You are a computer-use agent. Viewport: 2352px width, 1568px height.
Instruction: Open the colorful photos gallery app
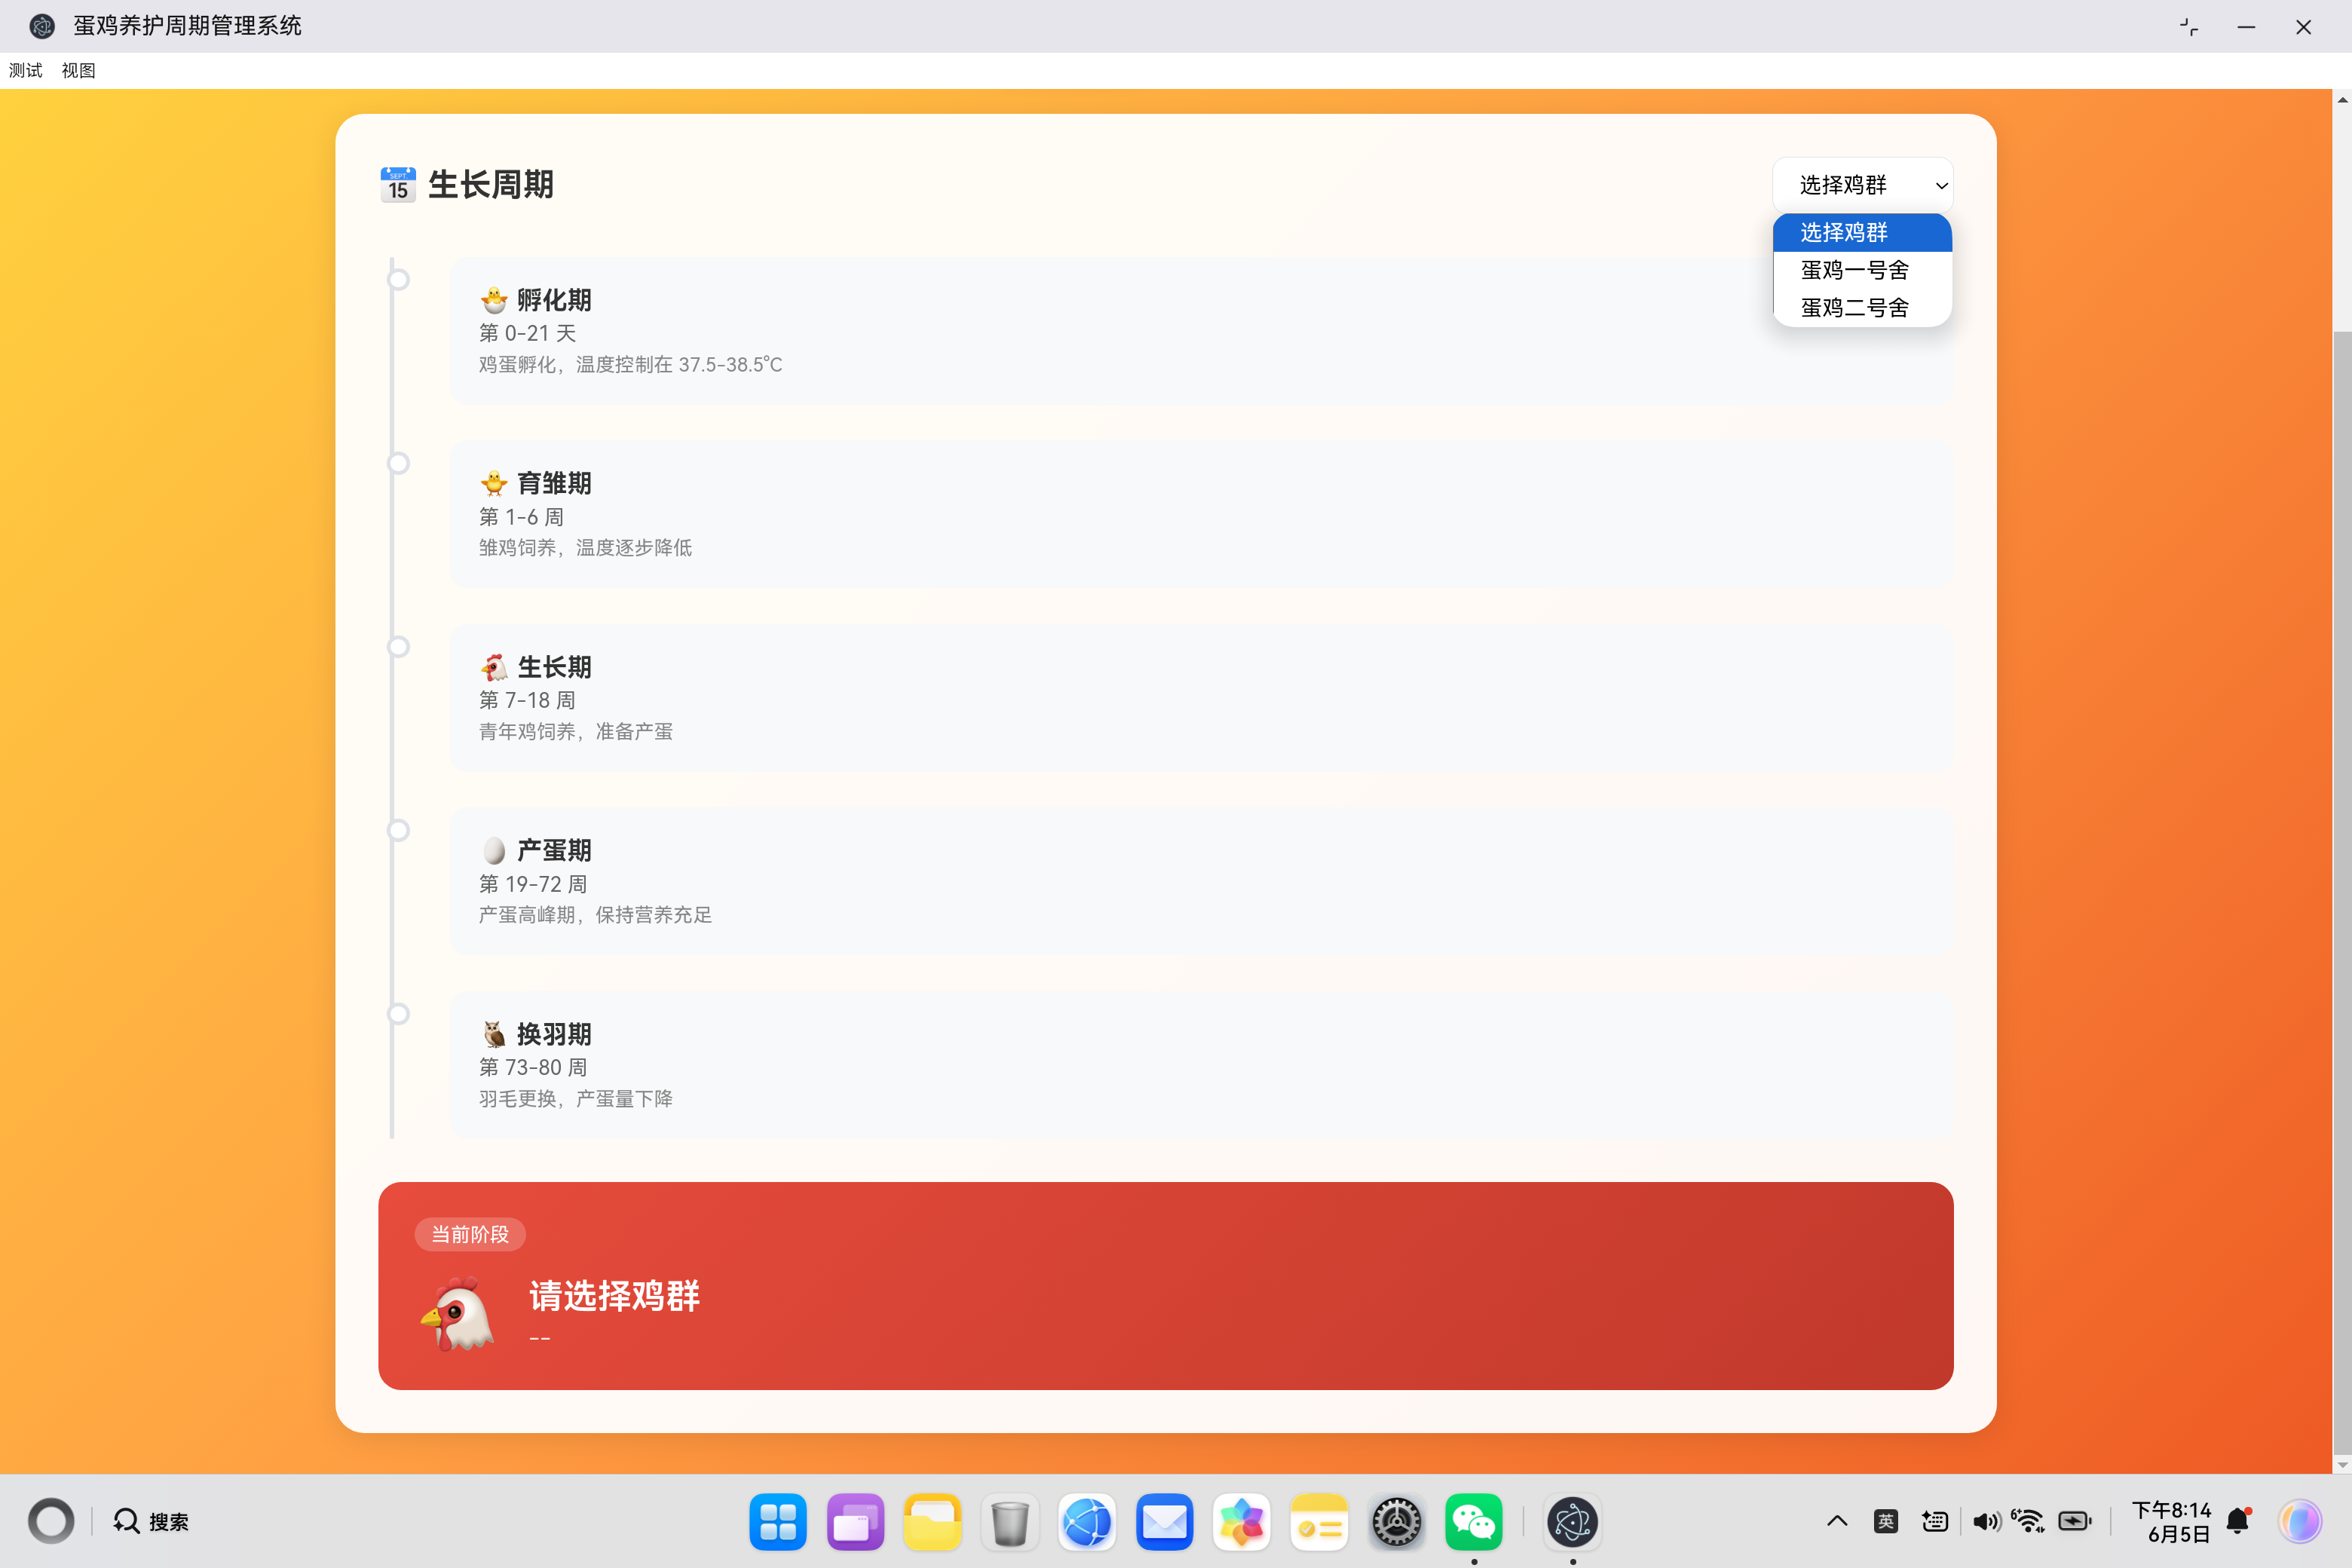pos(1242,1522)
